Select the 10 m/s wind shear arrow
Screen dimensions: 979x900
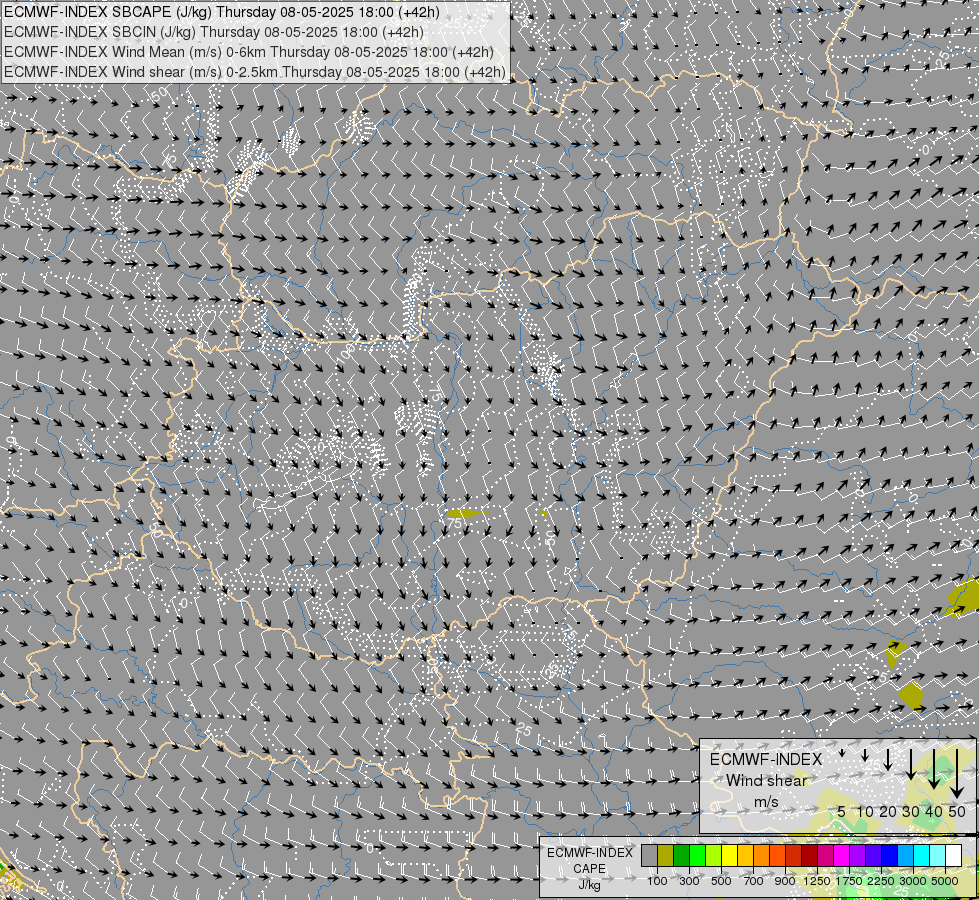point(865,755)
